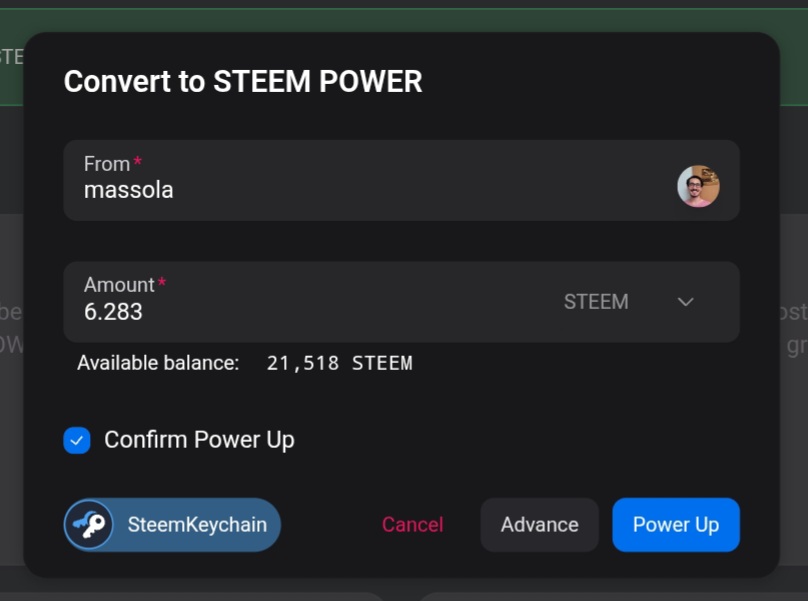Image resolution: width=808 pixels, height=601 pixels.
Task: Click the key icon in the SteemKeychain button
Action: coord(90,525)
